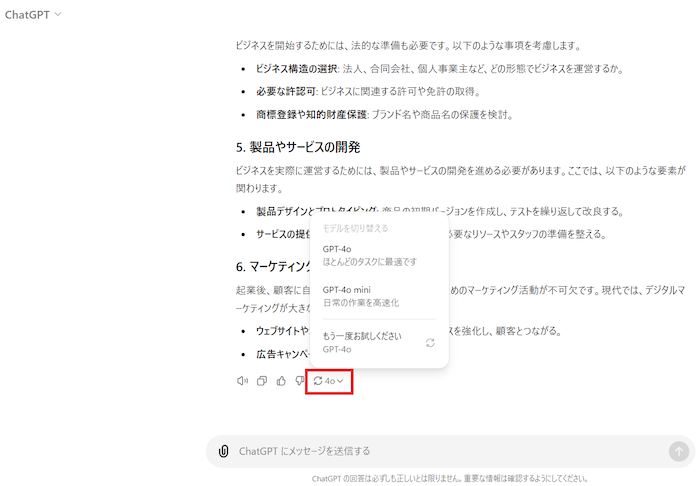Viewport: 700px width, 486px height.
Task: Click the thumbs down icon
Action: pyautogui.click(x=300, y=381)
